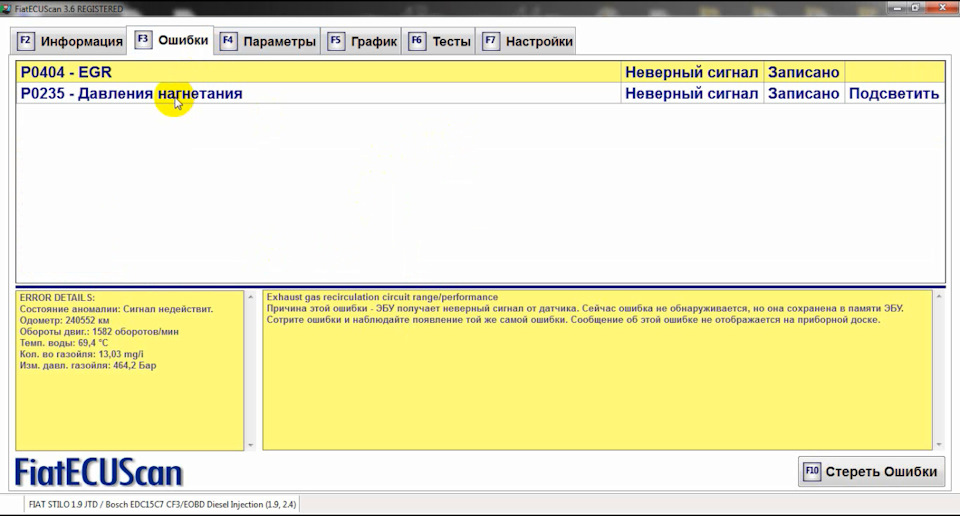The width and height of the screenshot is (960, 516).
Task: Click Неверный сигнал cell in P0235 row
Action: tap(692, 94)
